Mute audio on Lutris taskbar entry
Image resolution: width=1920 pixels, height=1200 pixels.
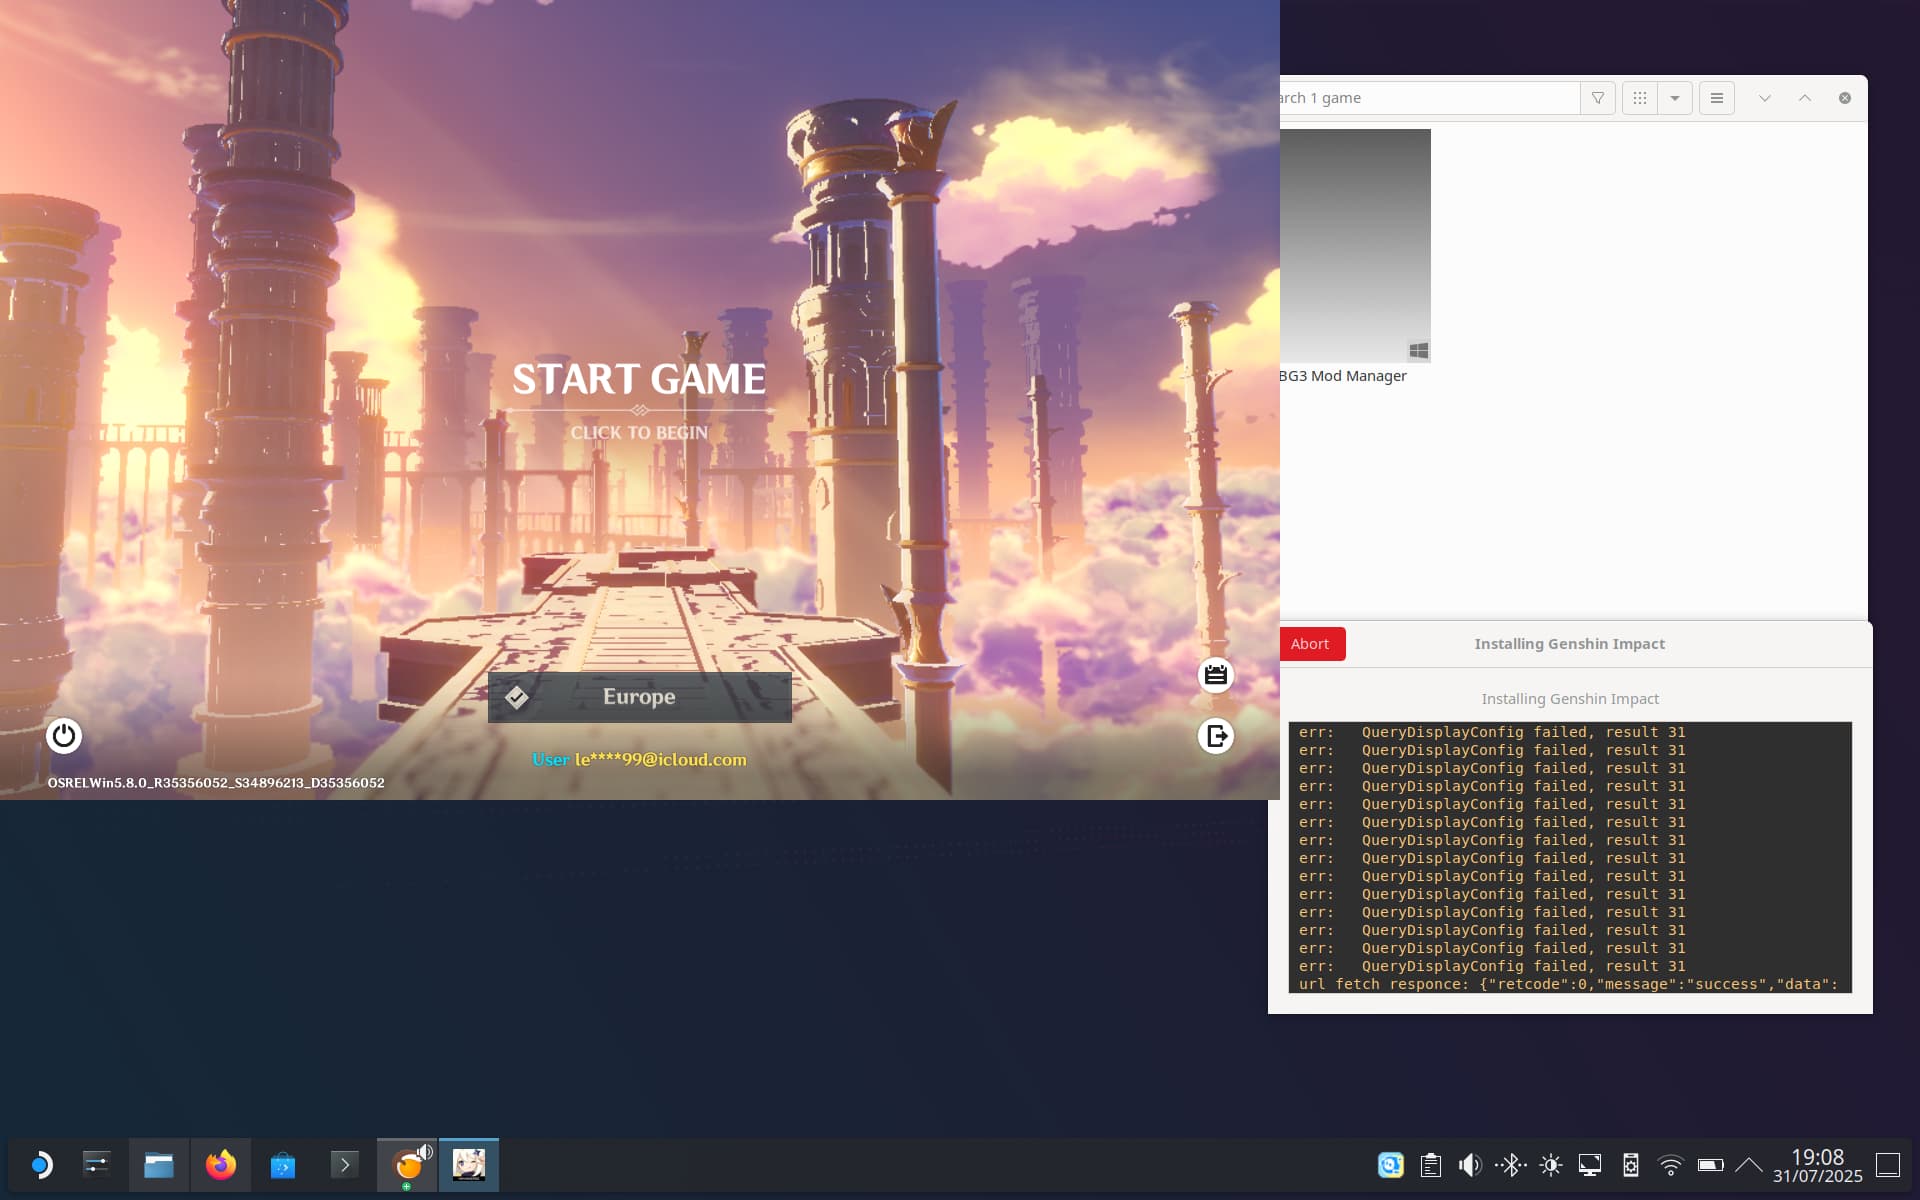(425, 1152)
